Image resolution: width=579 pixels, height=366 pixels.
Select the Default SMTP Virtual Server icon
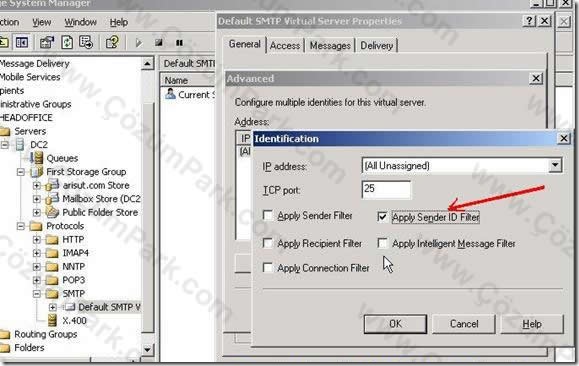pos(69,307)
